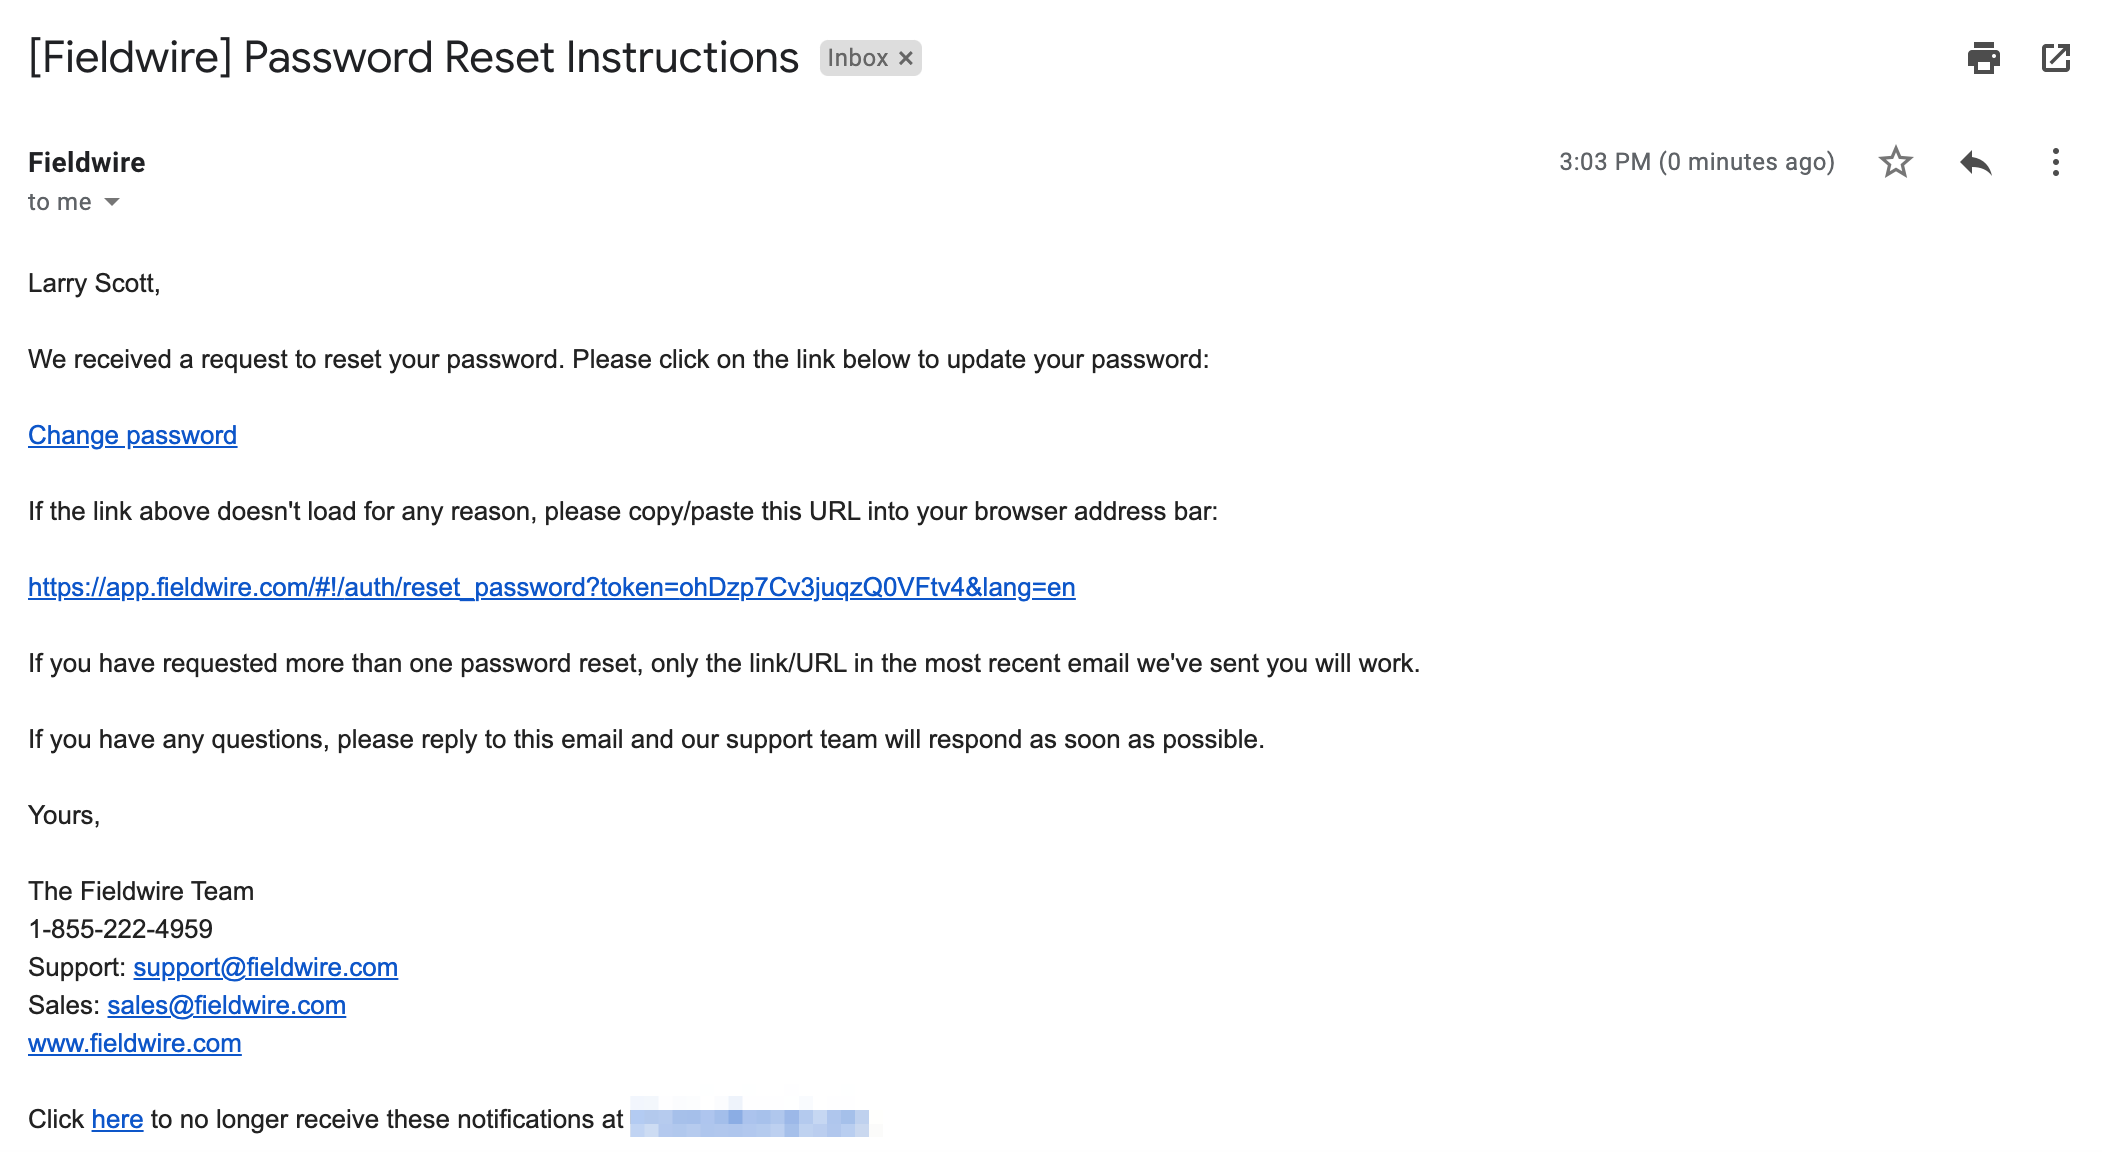This screenshot has height=1152, width=2102.
Task: Expand recipient details next to "to me"
Action: 112,202
